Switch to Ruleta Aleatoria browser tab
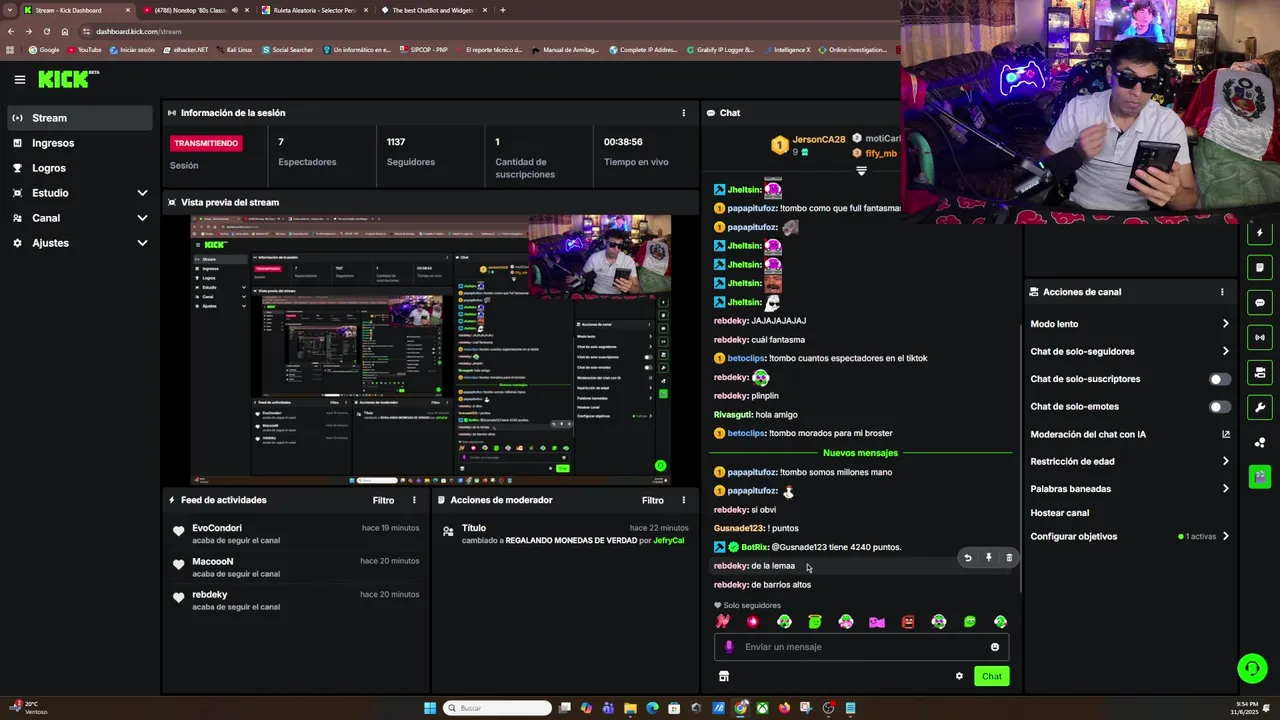 (315, 10)
